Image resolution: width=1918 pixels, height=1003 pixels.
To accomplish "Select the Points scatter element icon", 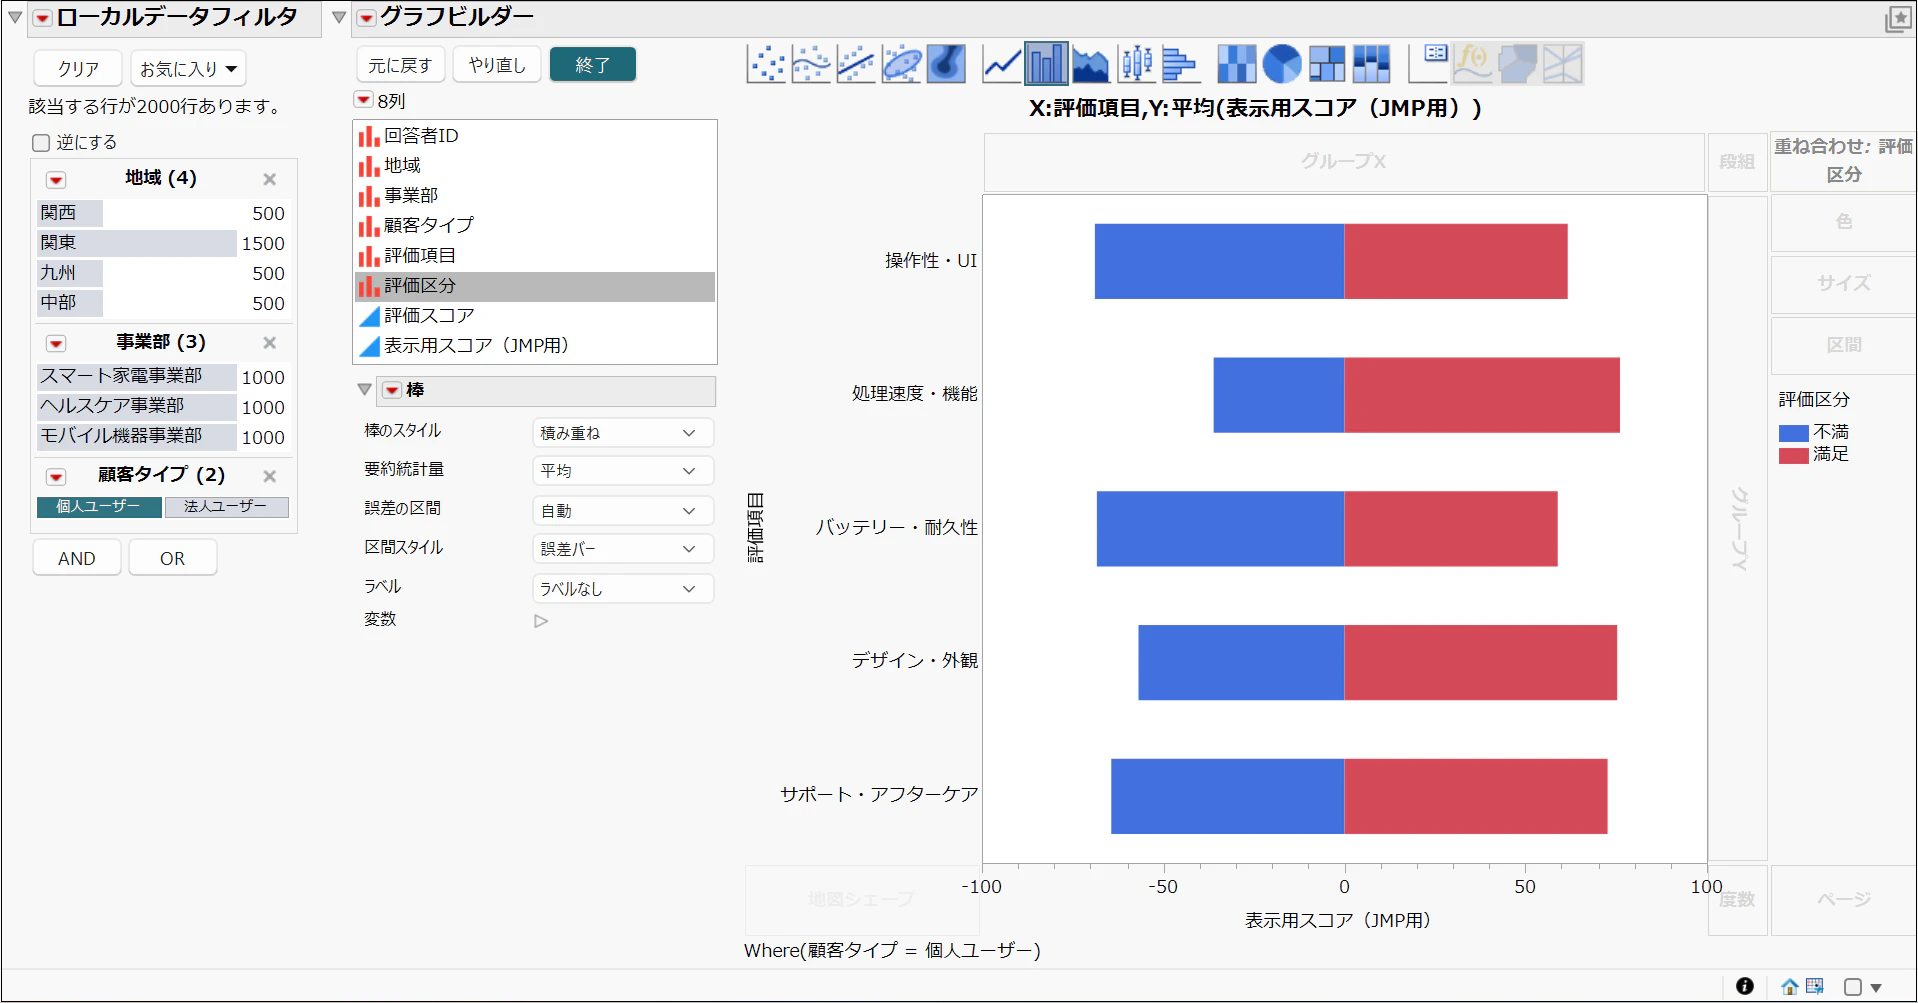I will [766, 64].
